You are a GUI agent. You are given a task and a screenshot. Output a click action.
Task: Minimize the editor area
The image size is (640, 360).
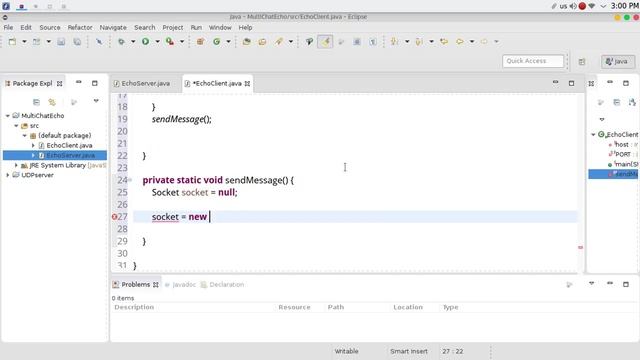pos(556,83)
